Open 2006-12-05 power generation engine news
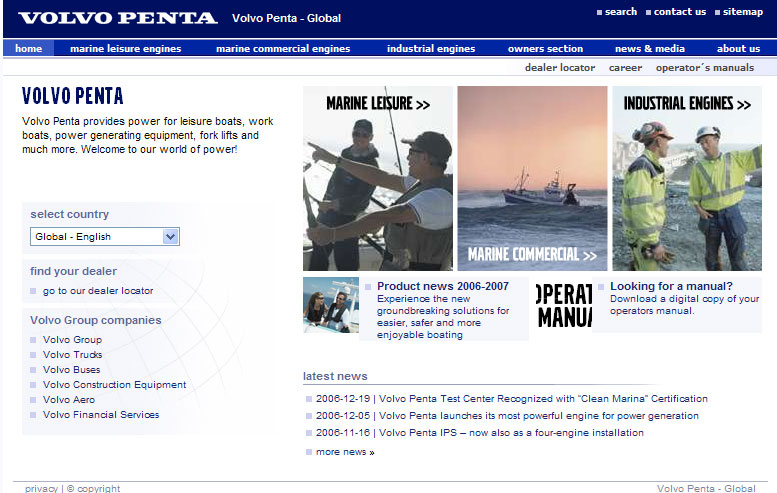 tap(507, 416)
